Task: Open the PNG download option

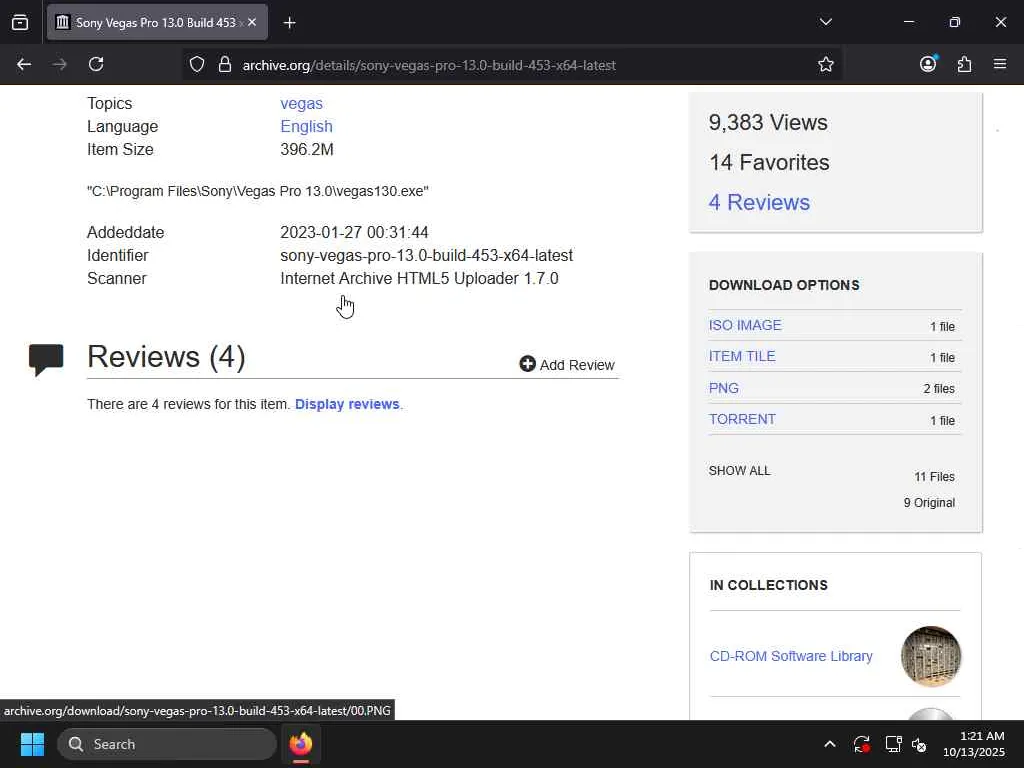Action: (x=724, y=388)
